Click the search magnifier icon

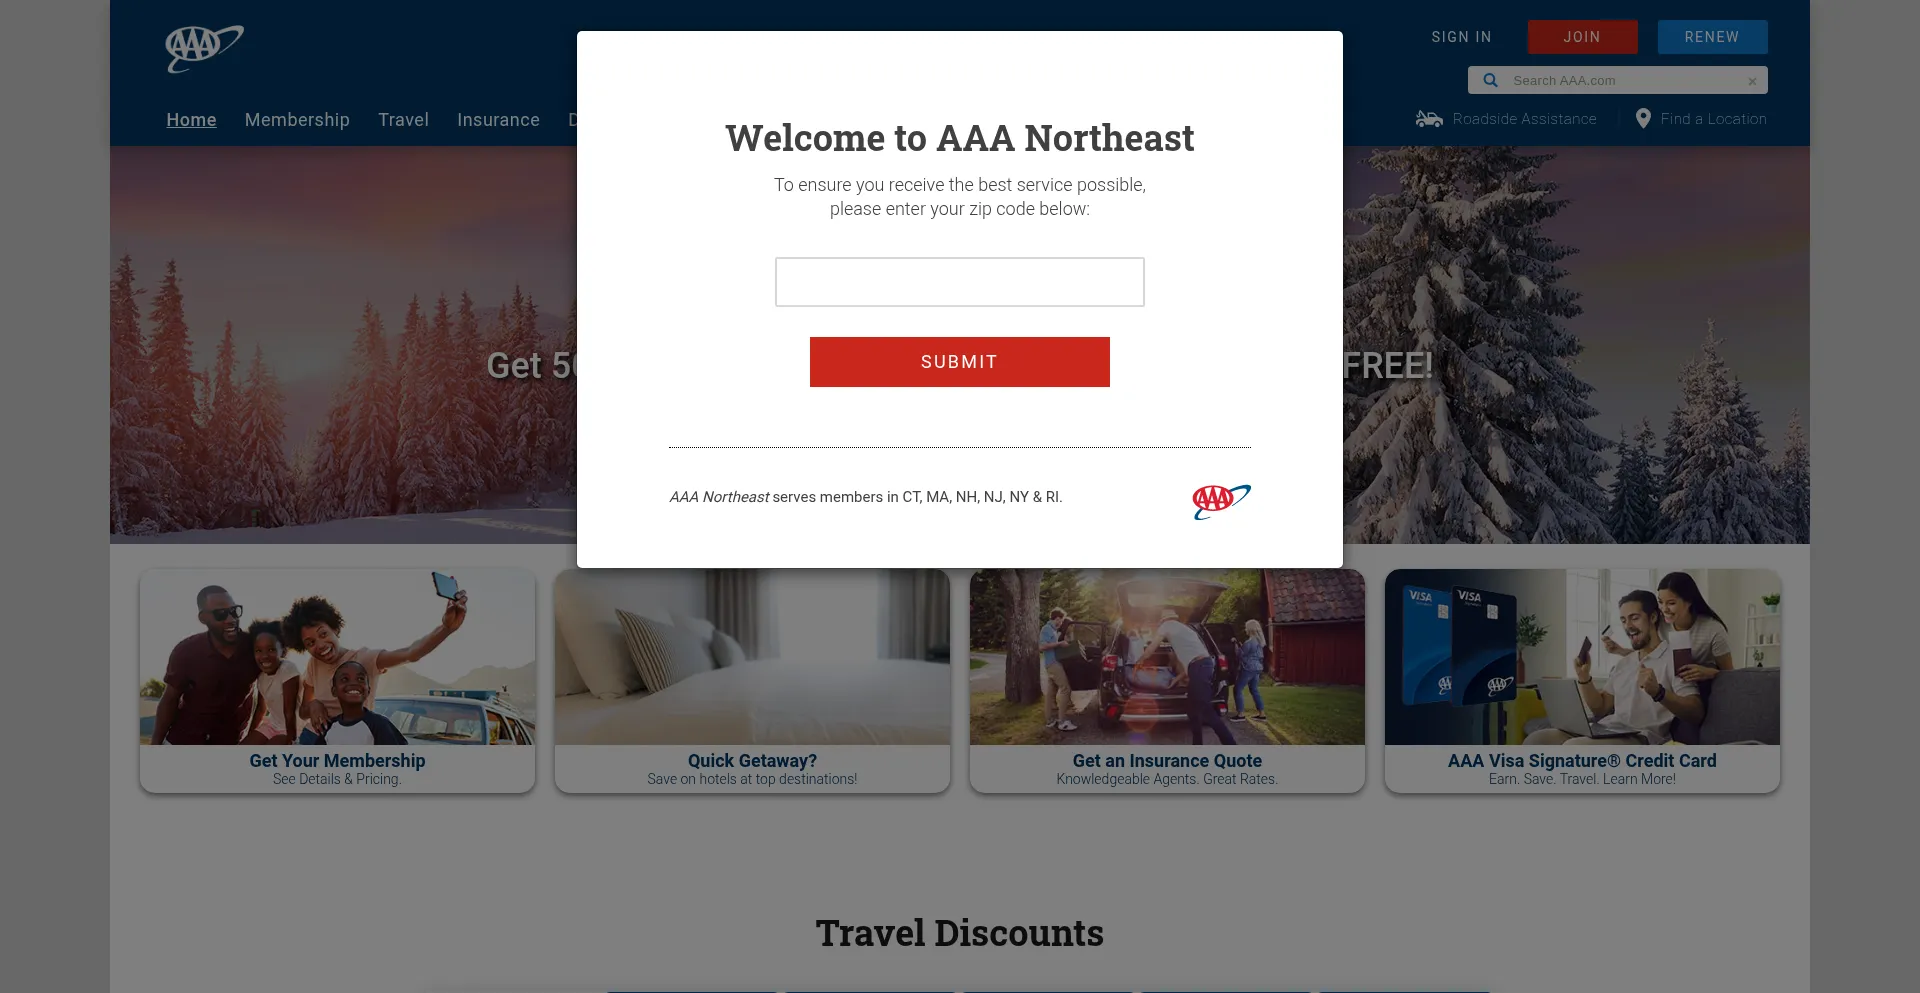click(x=1490, y=80)
